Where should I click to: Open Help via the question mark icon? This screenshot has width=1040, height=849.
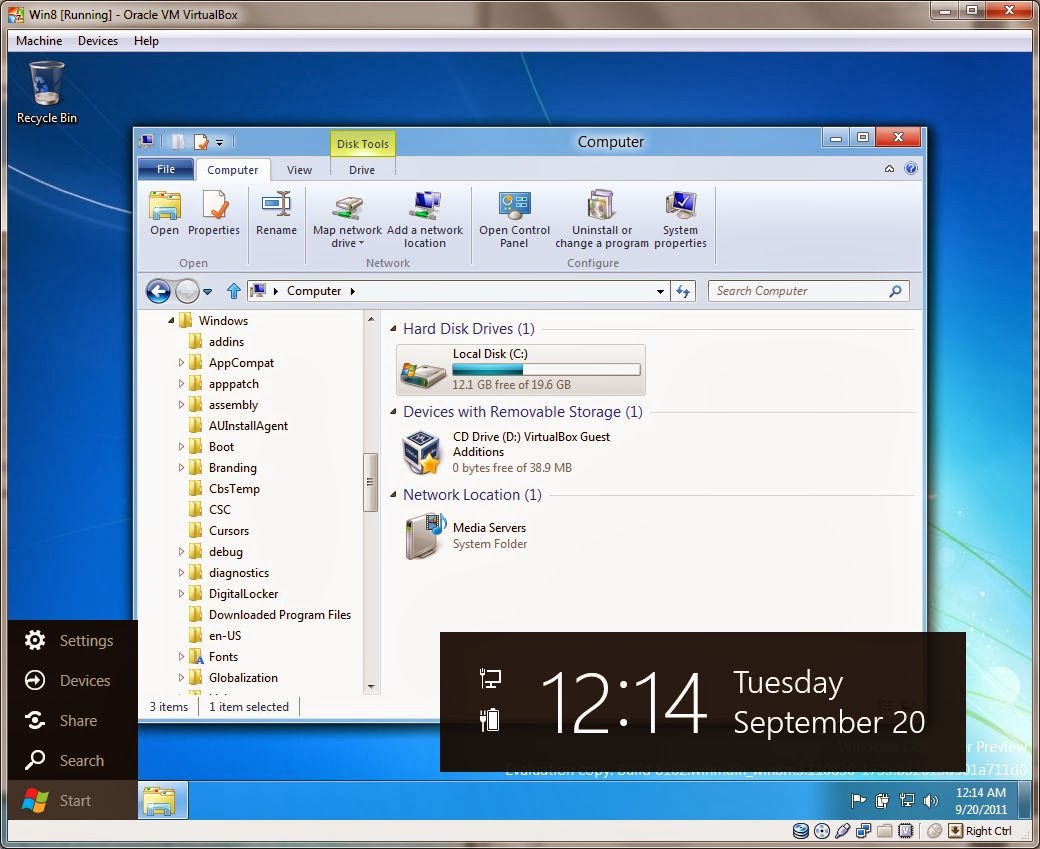pyautogui.click(x=909, y=169)
